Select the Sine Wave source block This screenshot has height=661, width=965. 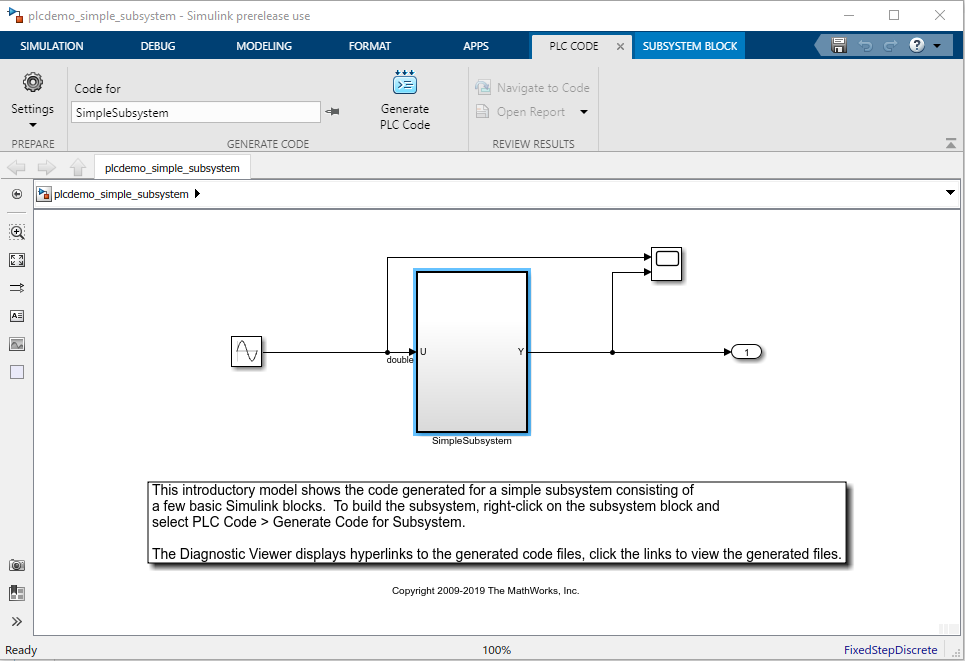pyautogui.click(x=246, y=351)
